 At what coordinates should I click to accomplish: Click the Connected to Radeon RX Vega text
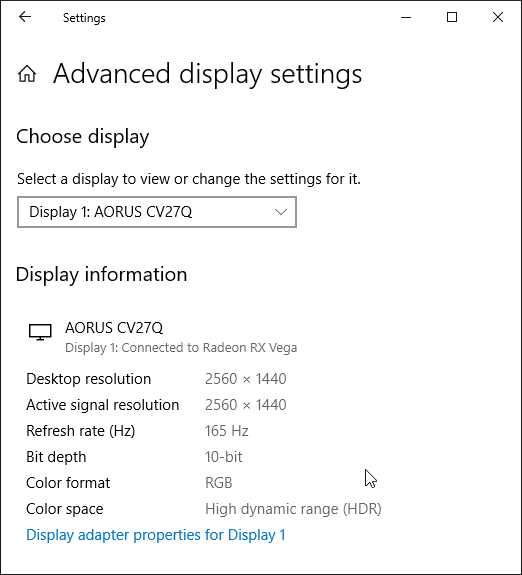[x=209, y=348]
